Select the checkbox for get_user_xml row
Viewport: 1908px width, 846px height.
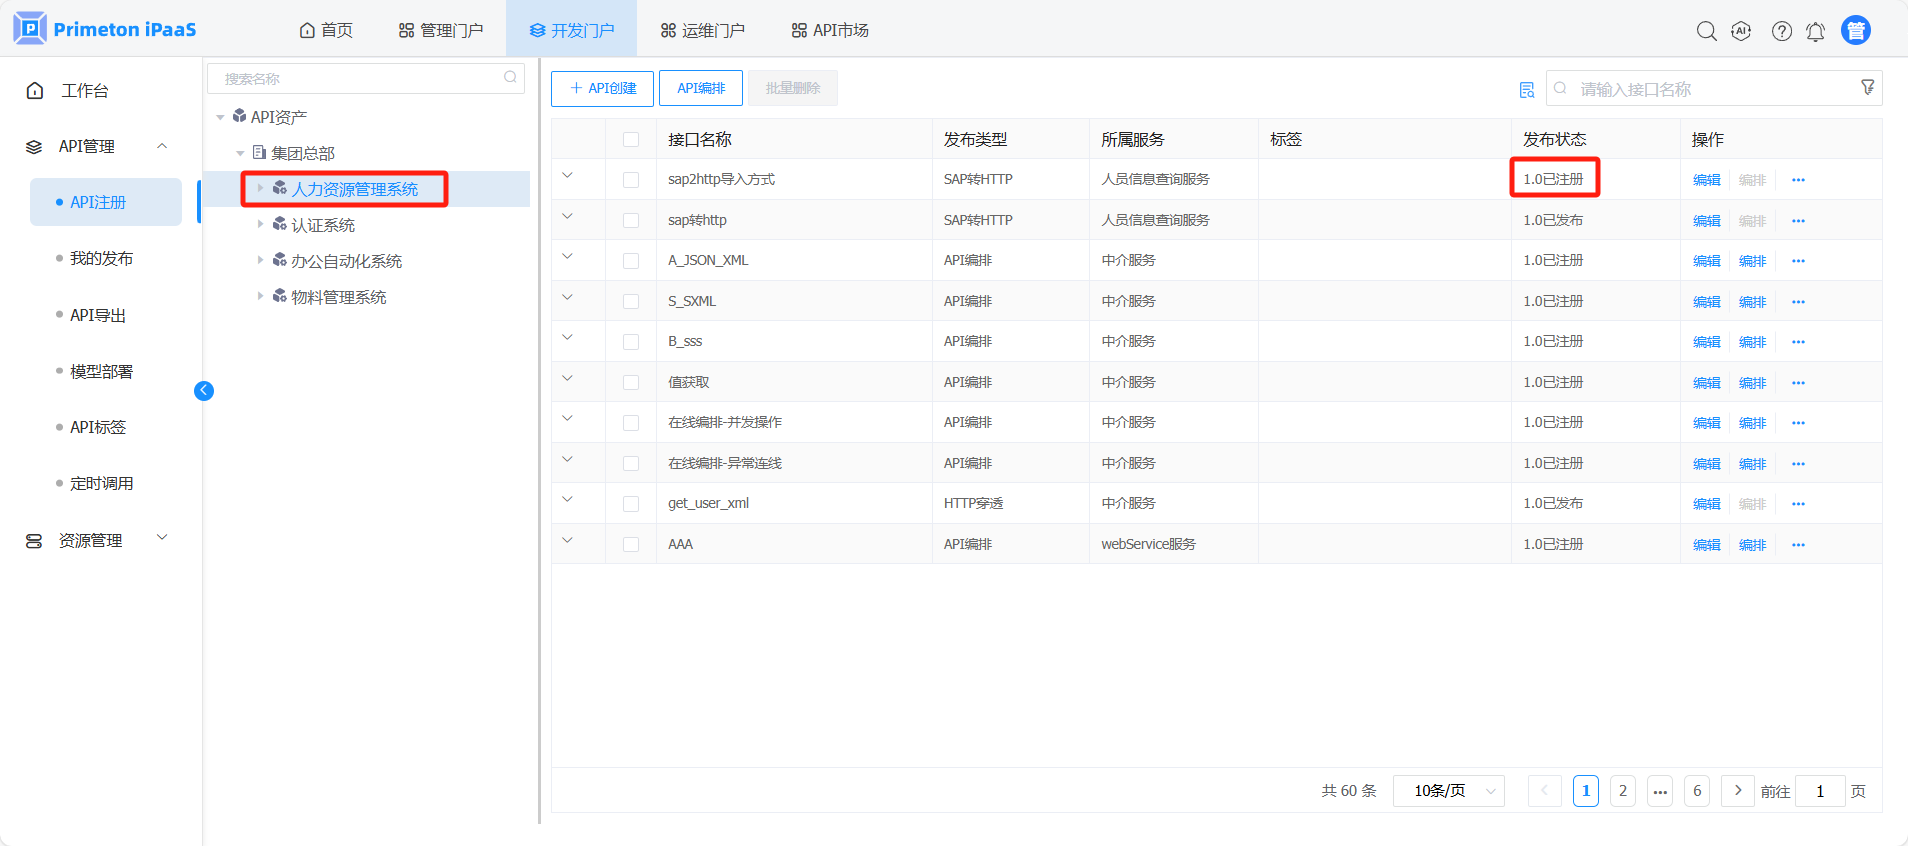pyautogui.click(x=631, y=504)
